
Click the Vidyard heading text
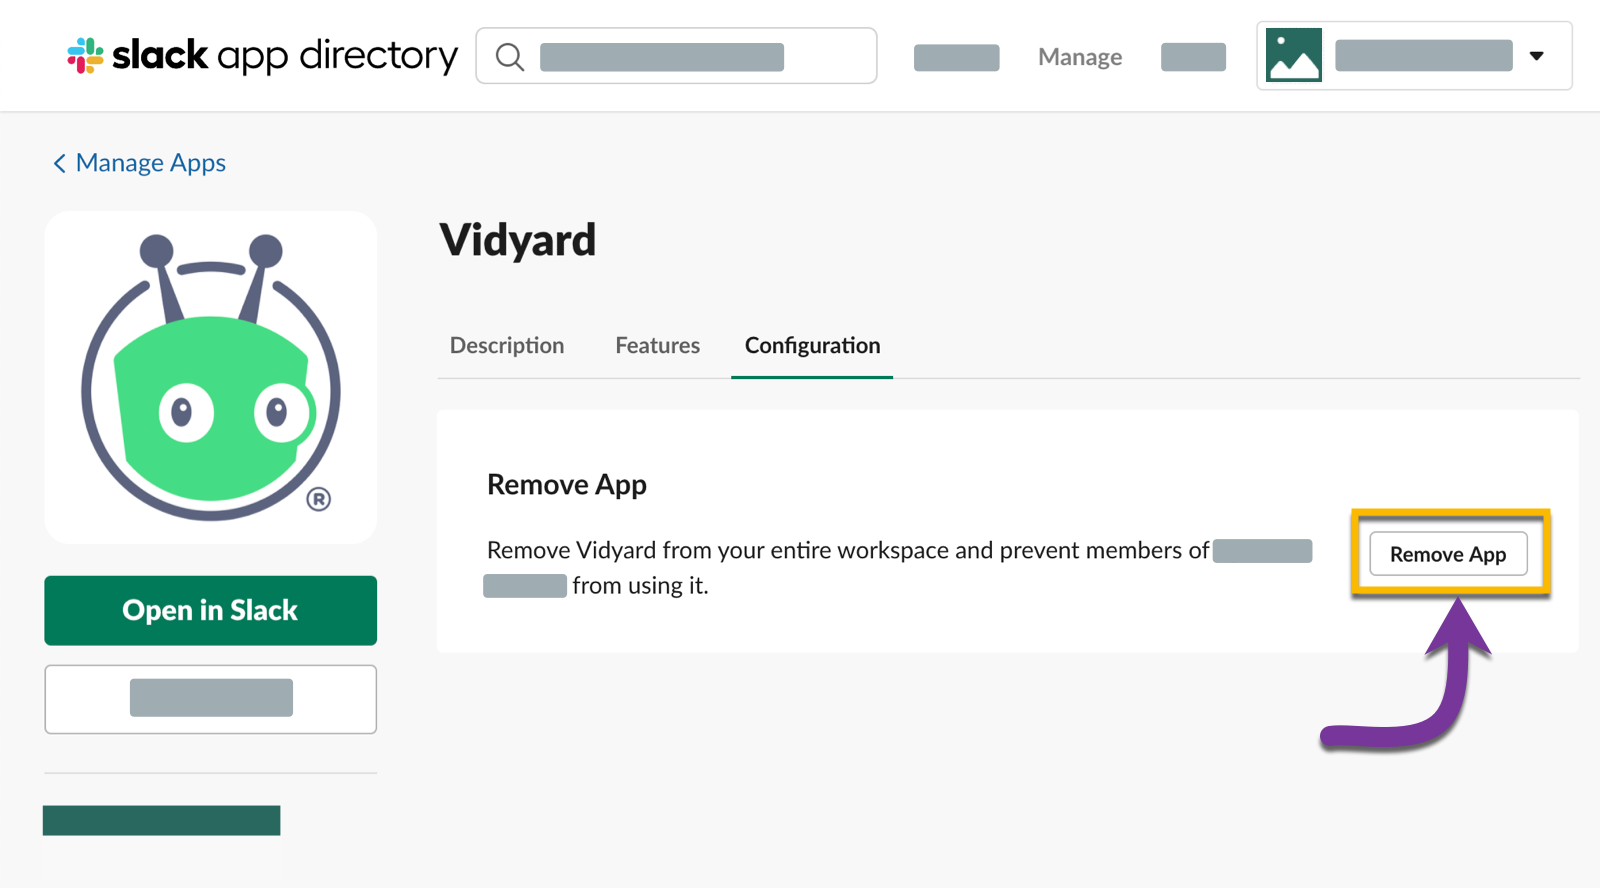(518, 240)
